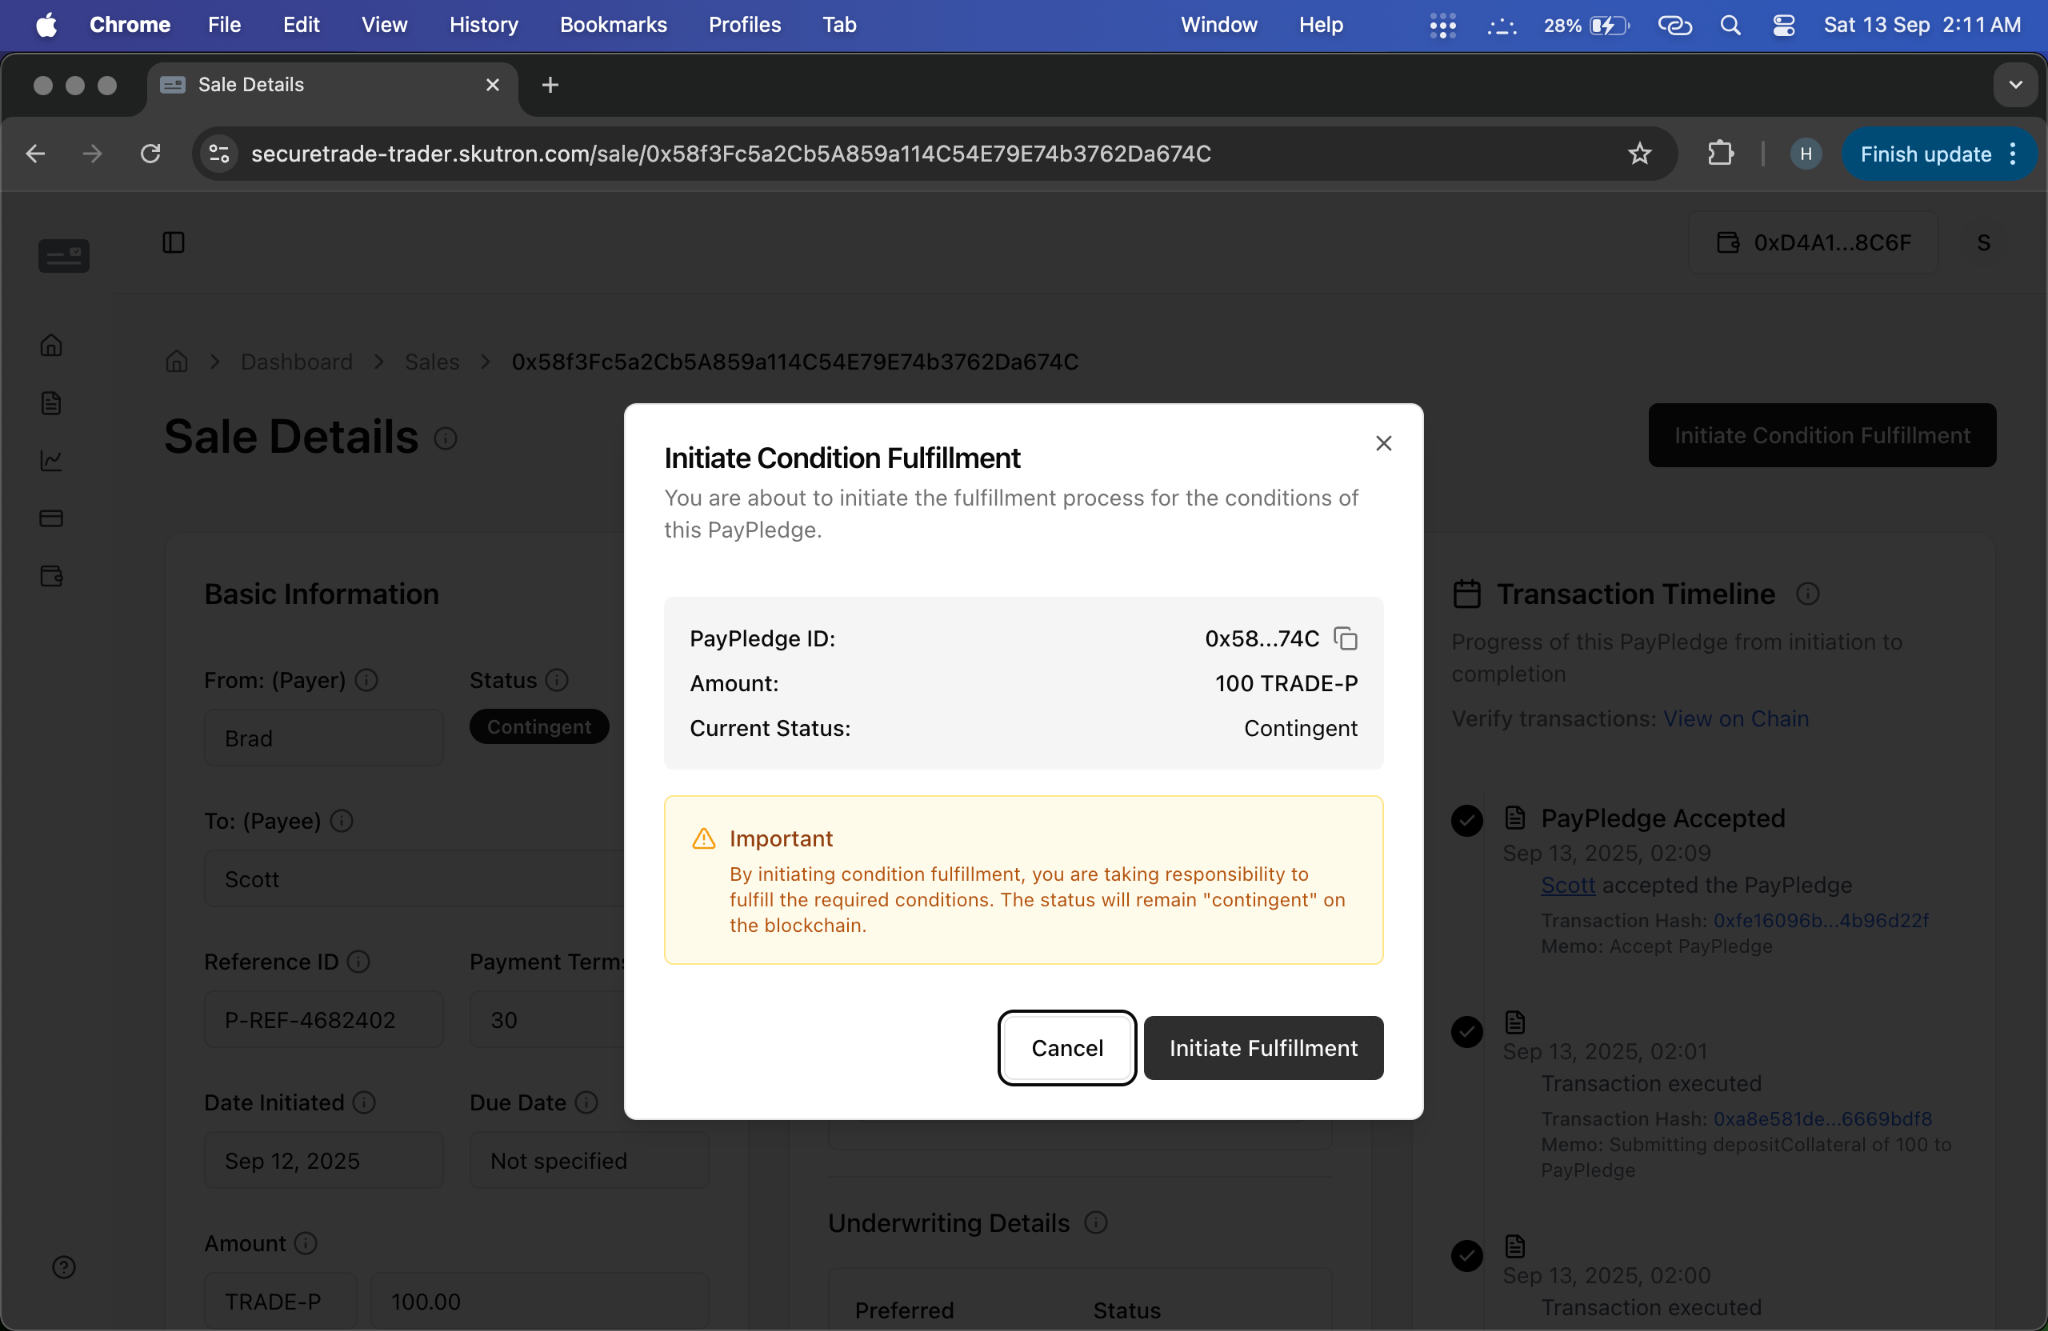
Task: Copy the PayPledge ID in the dialog
Action: pyautogui.click(x=1346, y=638)
